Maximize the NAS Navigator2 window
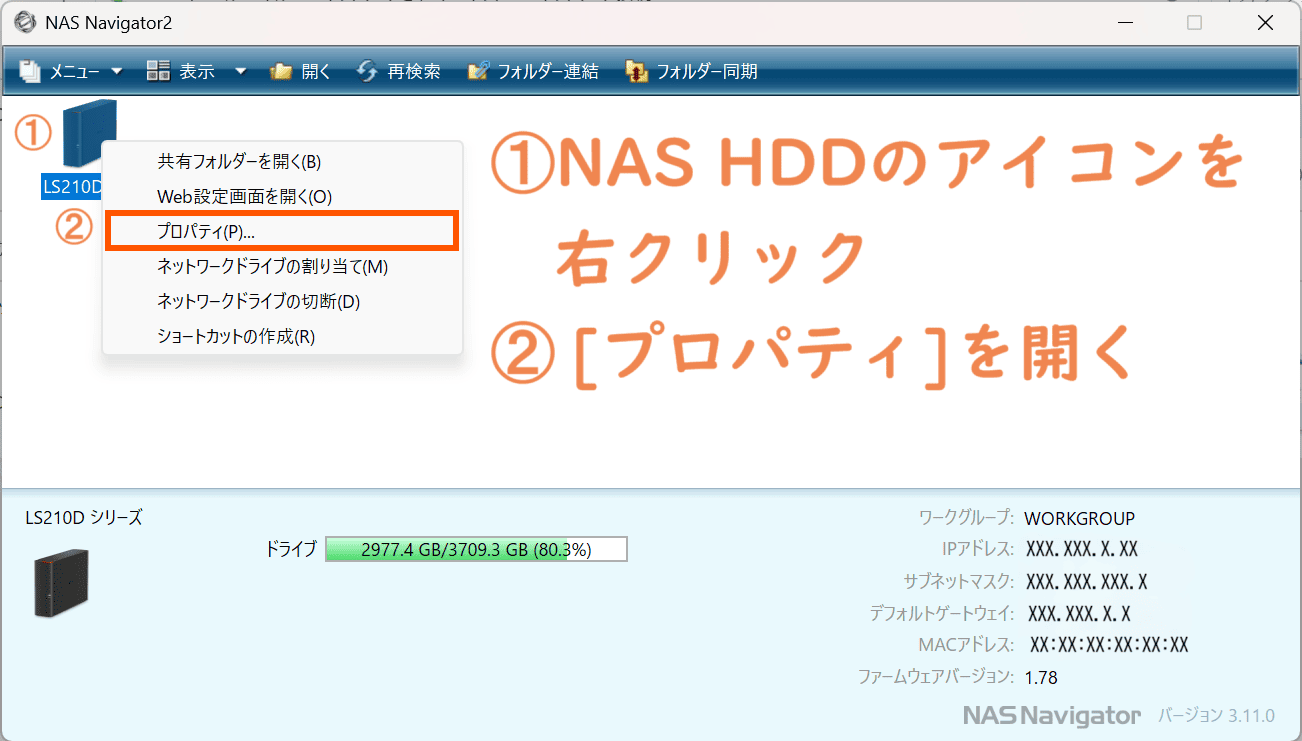The image size is (1302, 741). 1194,22
